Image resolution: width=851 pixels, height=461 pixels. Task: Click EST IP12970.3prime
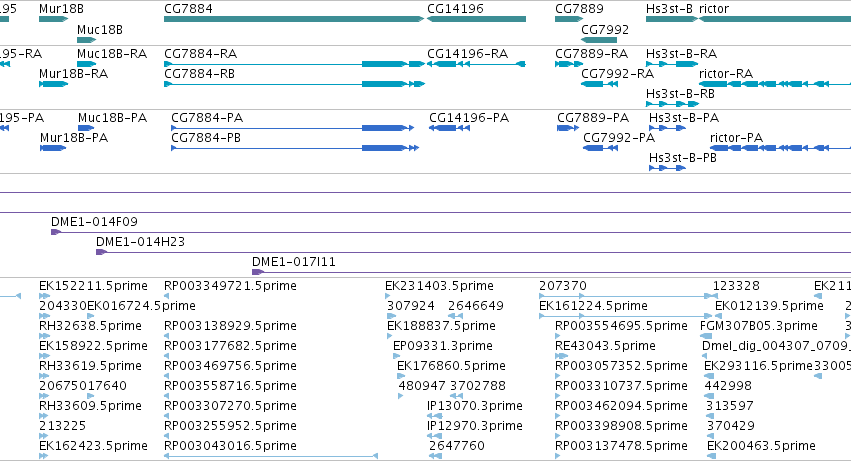coord(475,426)
